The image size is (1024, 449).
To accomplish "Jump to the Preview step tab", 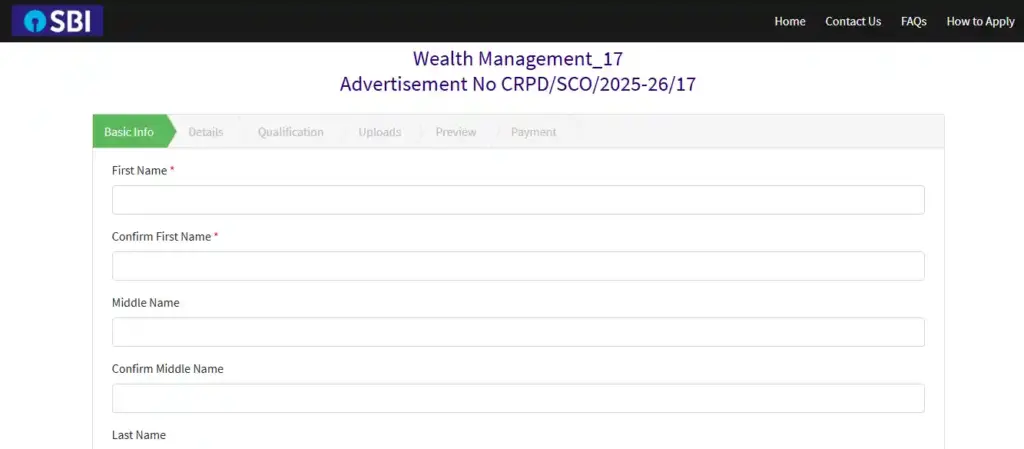I will [x=455, y=132].
